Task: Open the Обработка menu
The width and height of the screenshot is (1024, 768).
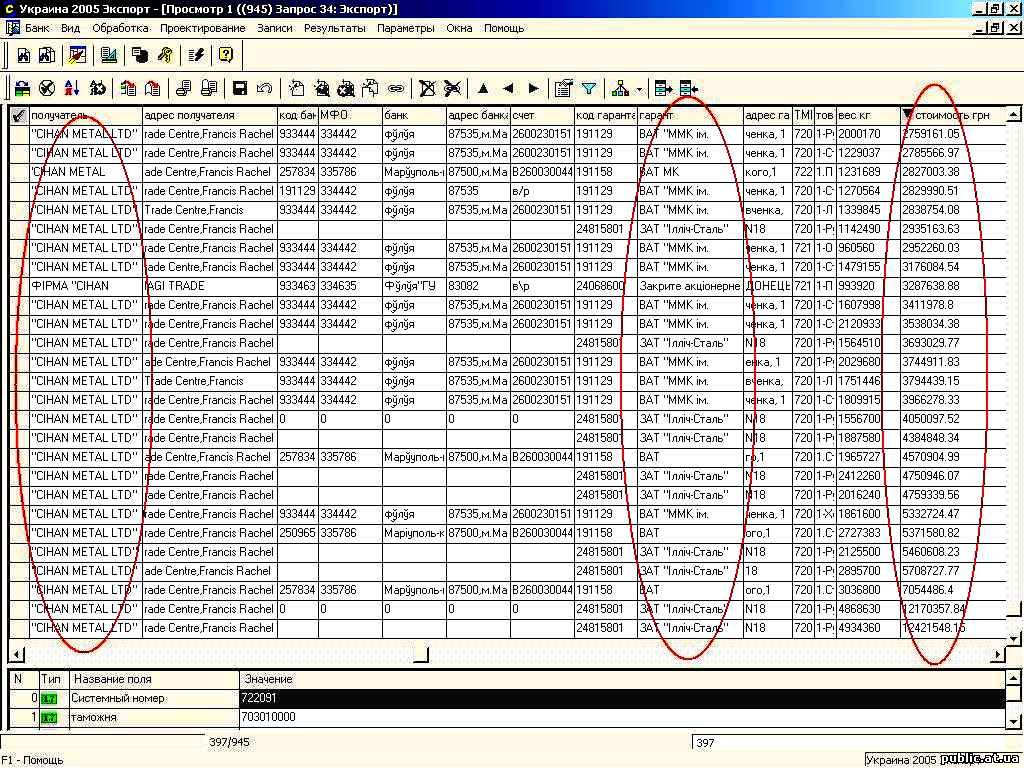Action: click(x=120, y=28)
